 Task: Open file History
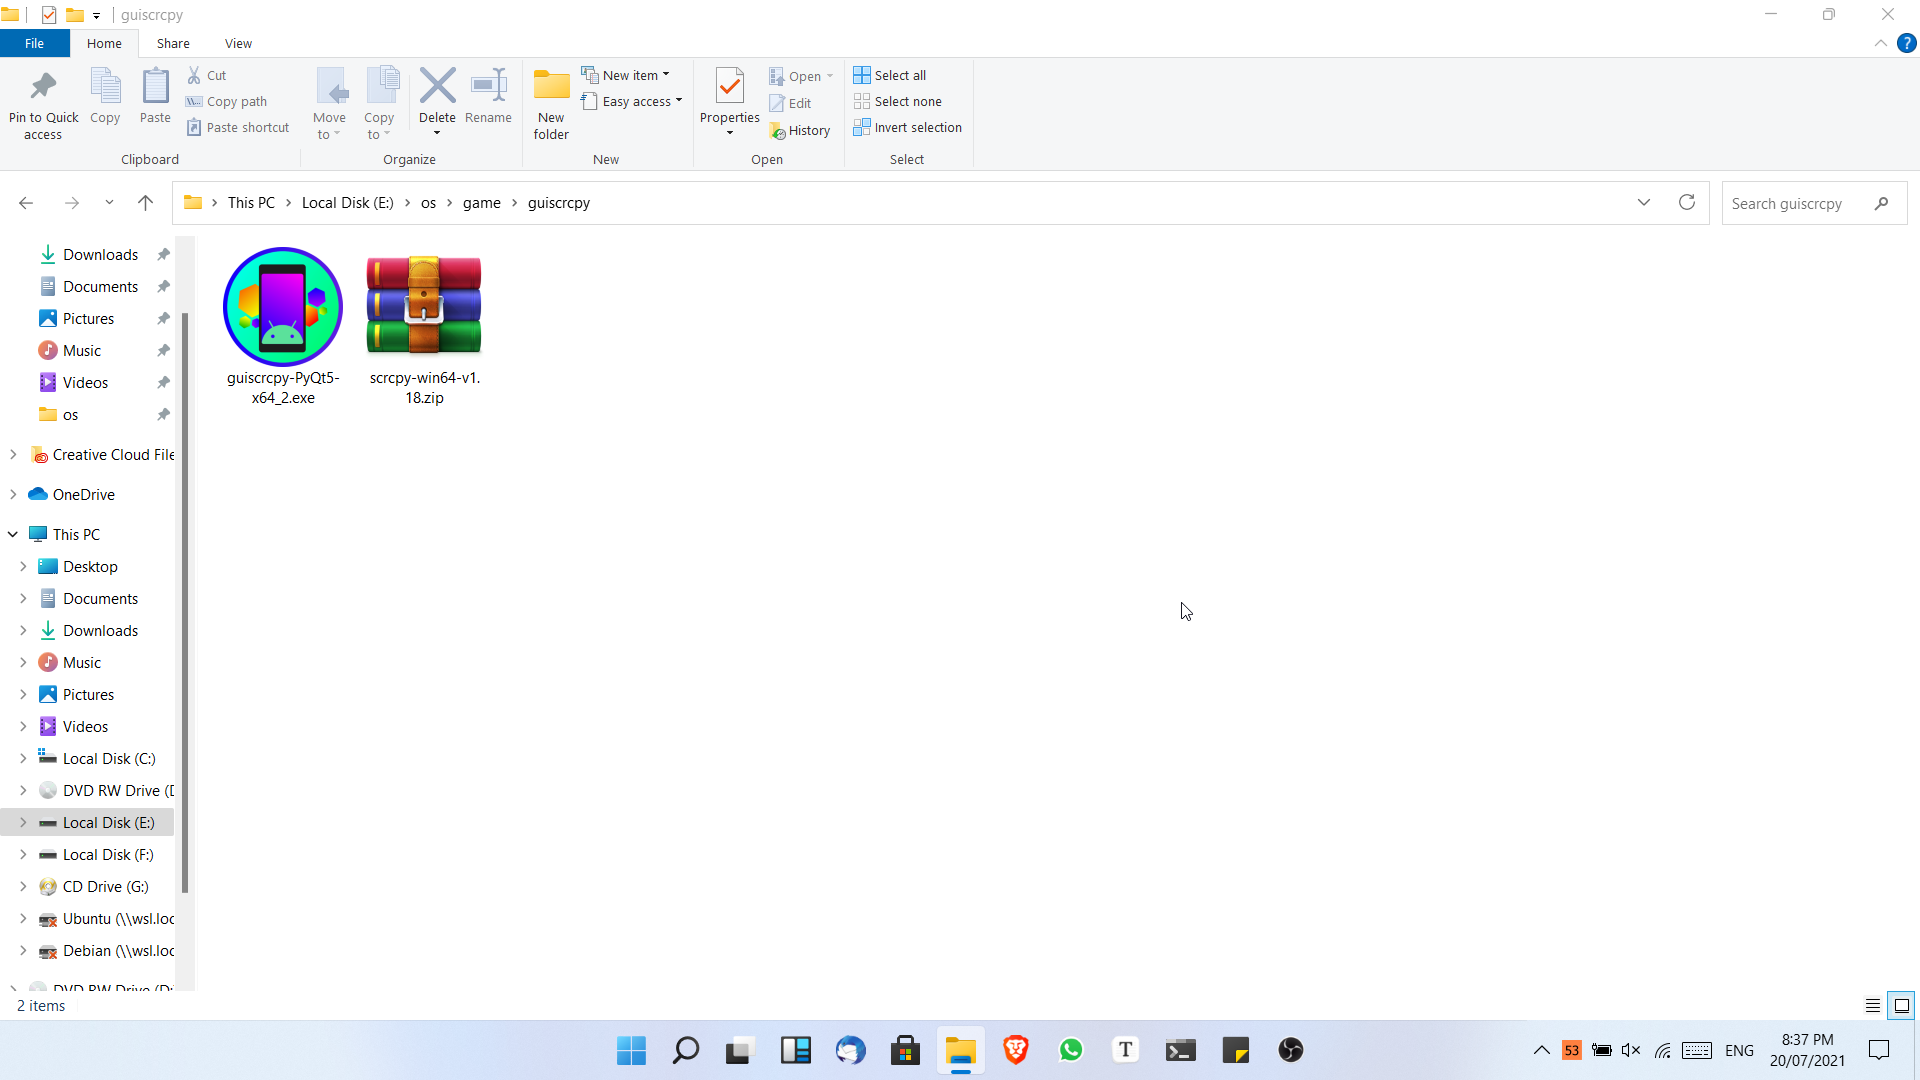800,130
